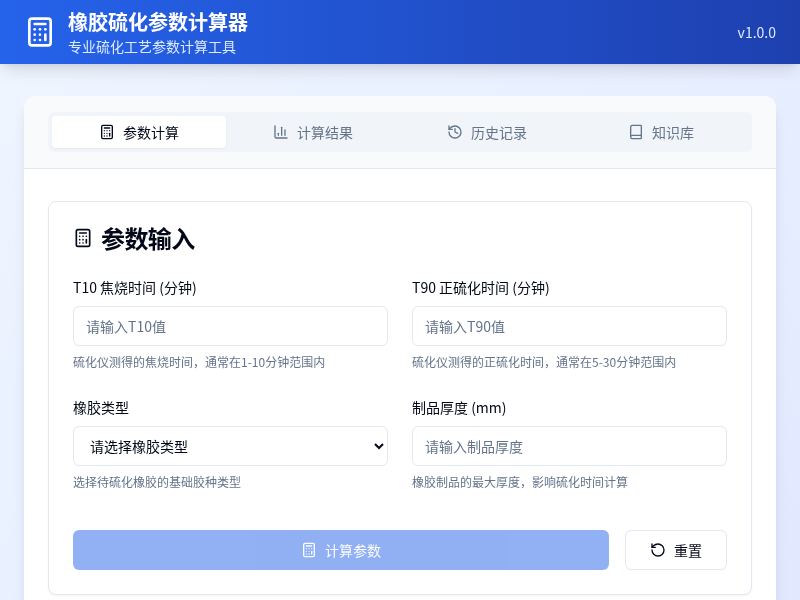This screenshot has height=600, width=800.
Task: Focus the T10 焦烧时间 input field
Action: point(230,326)
